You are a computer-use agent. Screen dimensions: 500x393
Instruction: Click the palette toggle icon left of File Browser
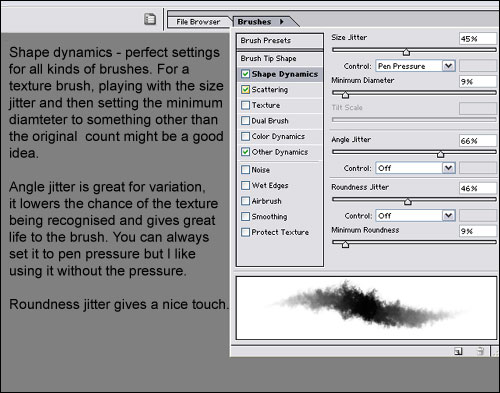[x=150, y=19]
